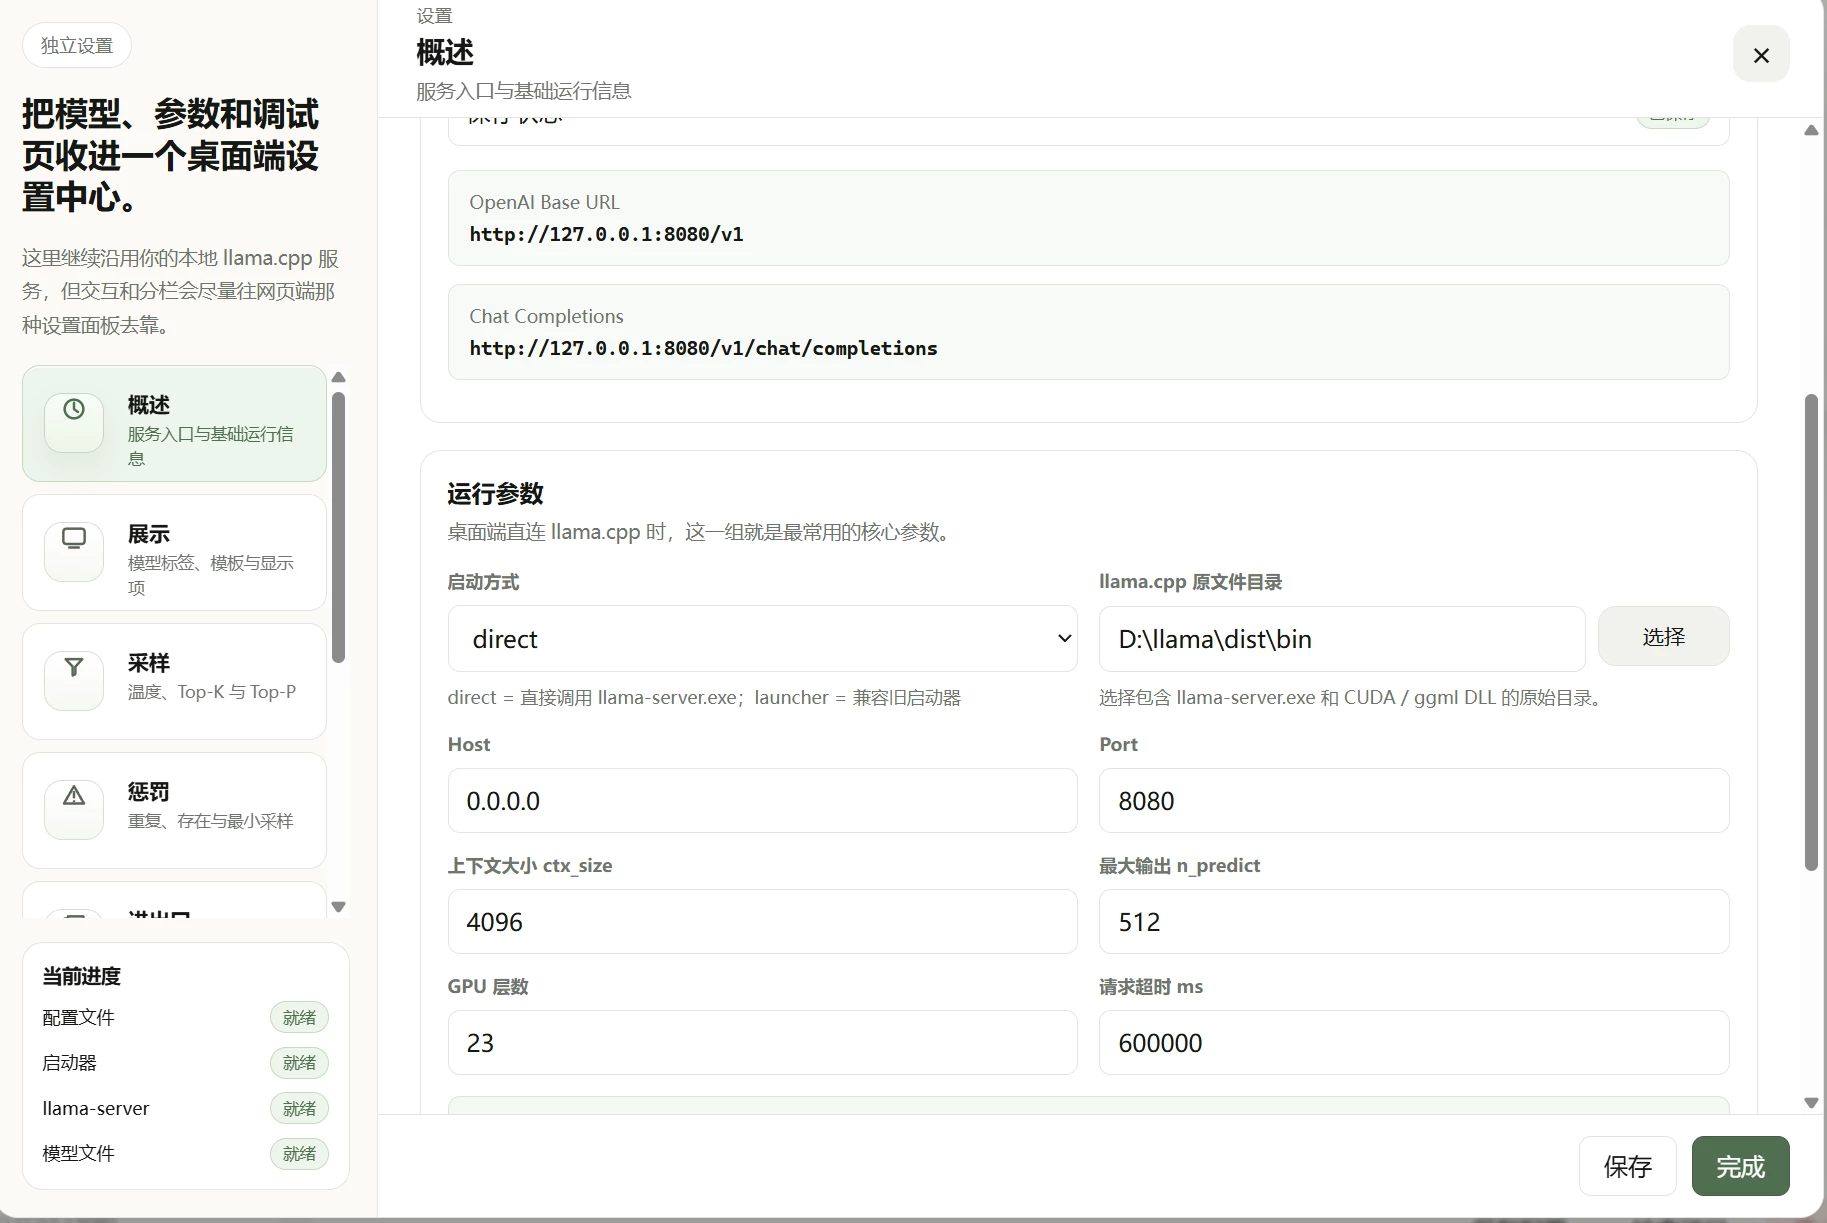
Task: Open the 展示 settings section
Action: (x=174, y=553)
